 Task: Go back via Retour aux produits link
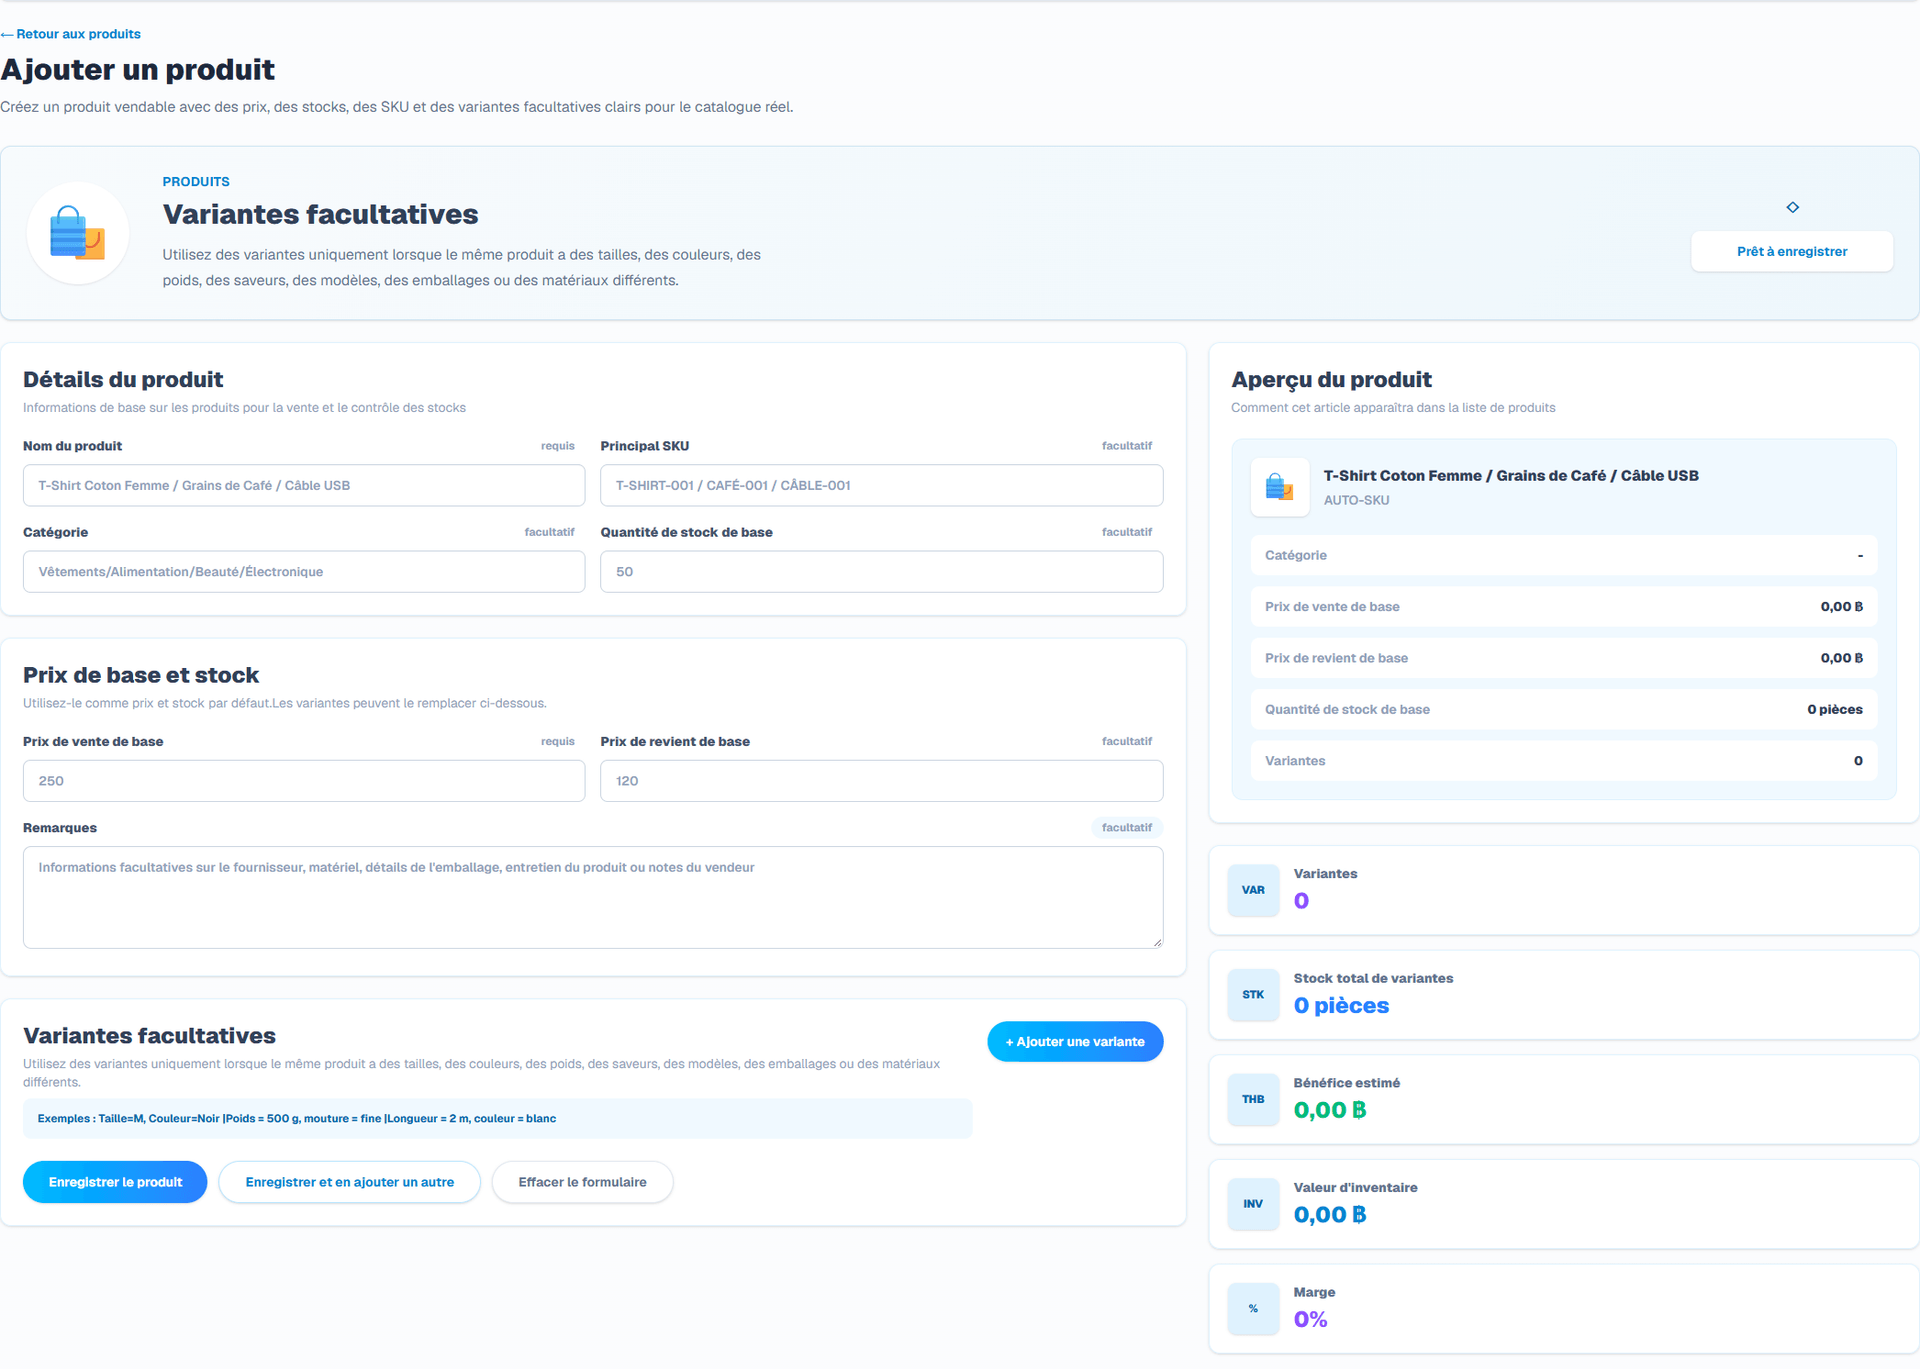(x=71, y=34)
